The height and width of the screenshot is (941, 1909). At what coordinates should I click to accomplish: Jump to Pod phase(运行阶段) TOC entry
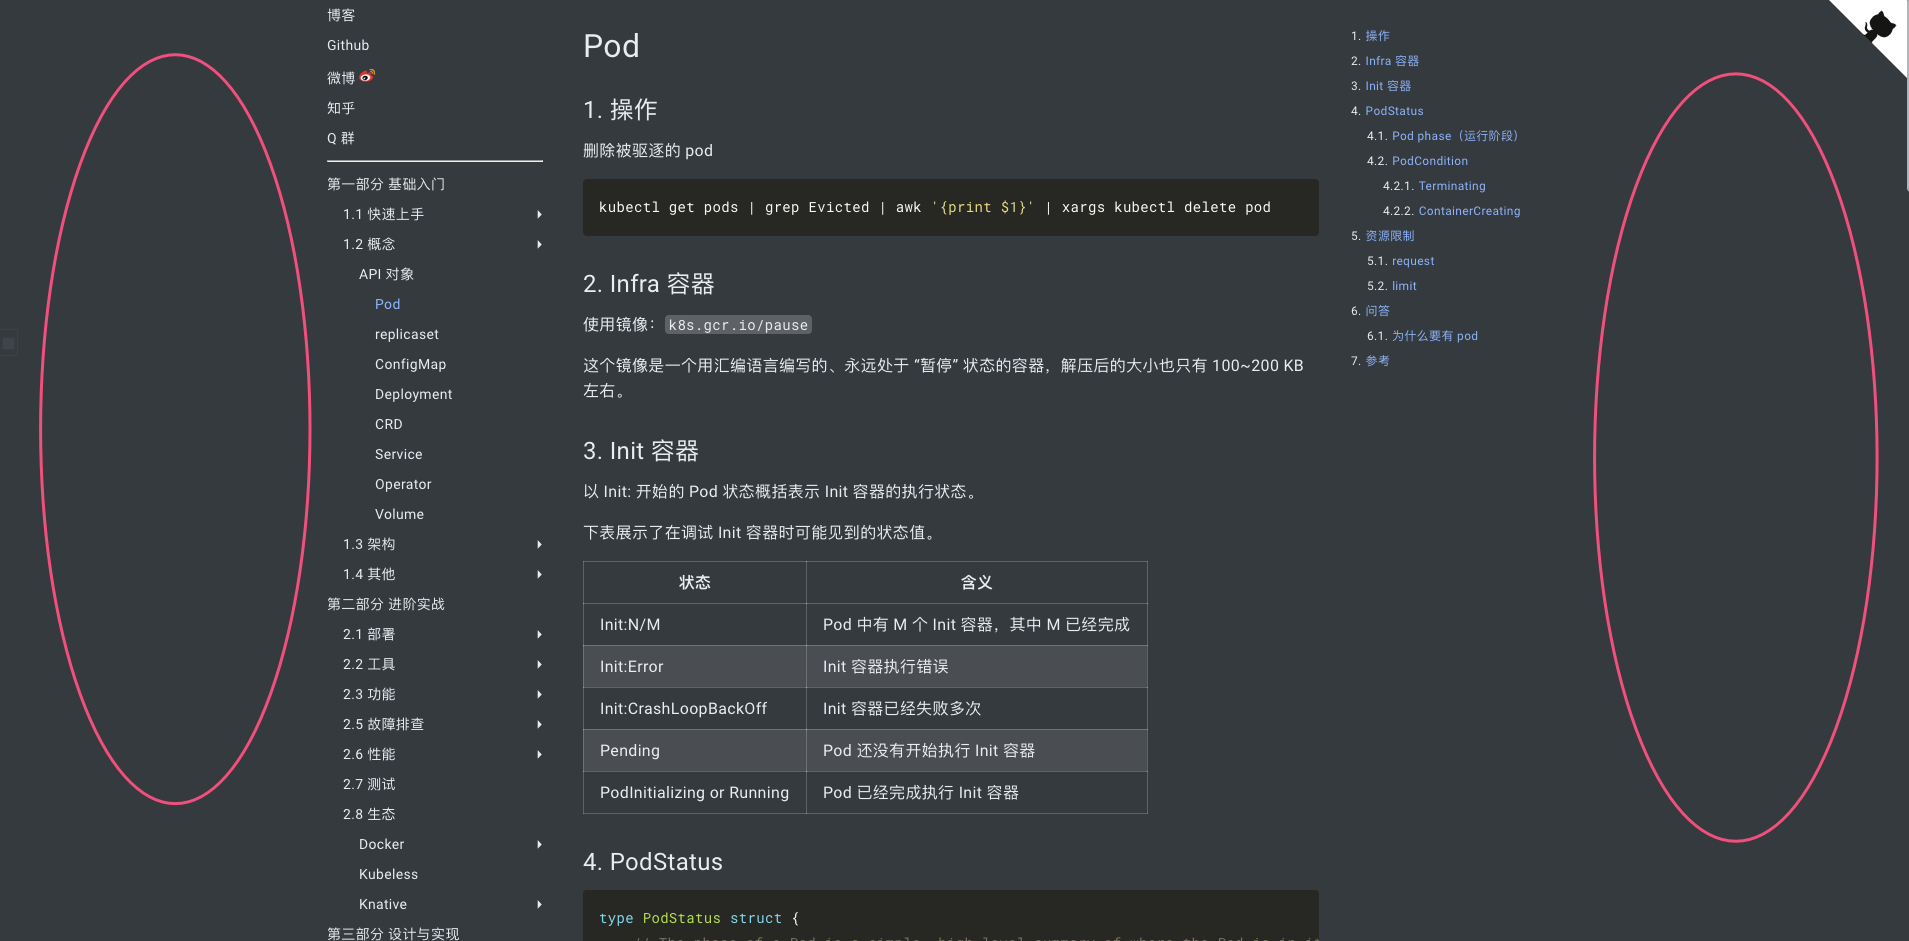point(1455,136)
